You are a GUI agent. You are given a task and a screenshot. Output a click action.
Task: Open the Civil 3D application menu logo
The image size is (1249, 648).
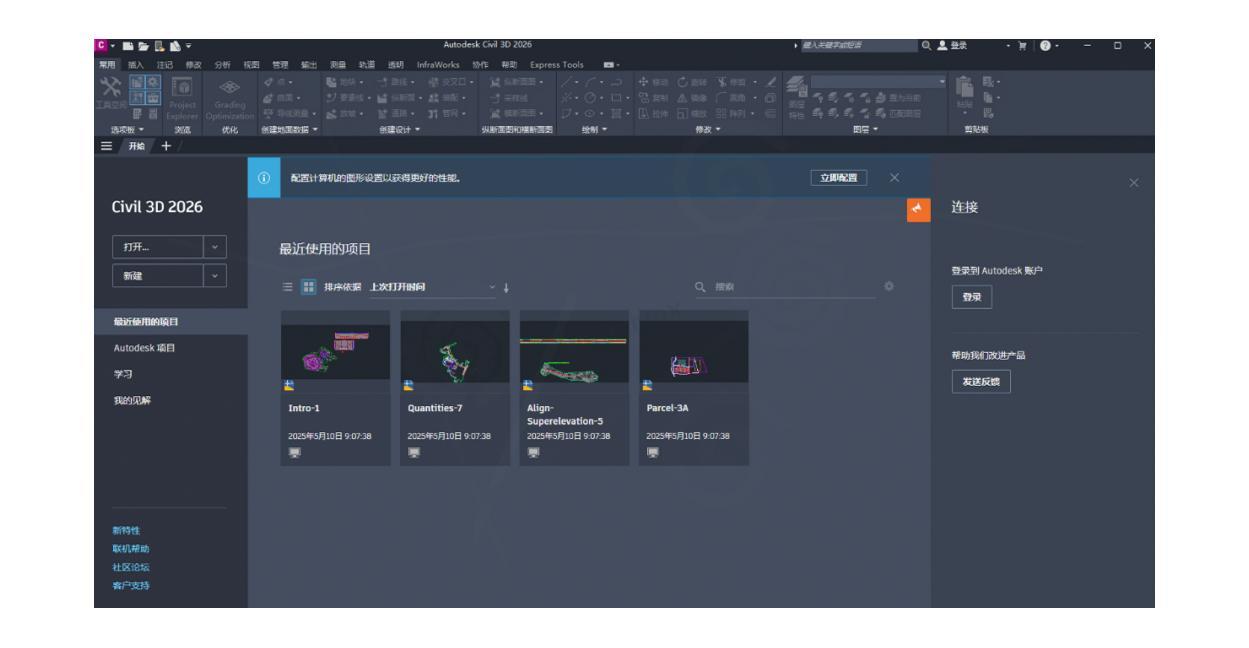(x=100, y=45)
